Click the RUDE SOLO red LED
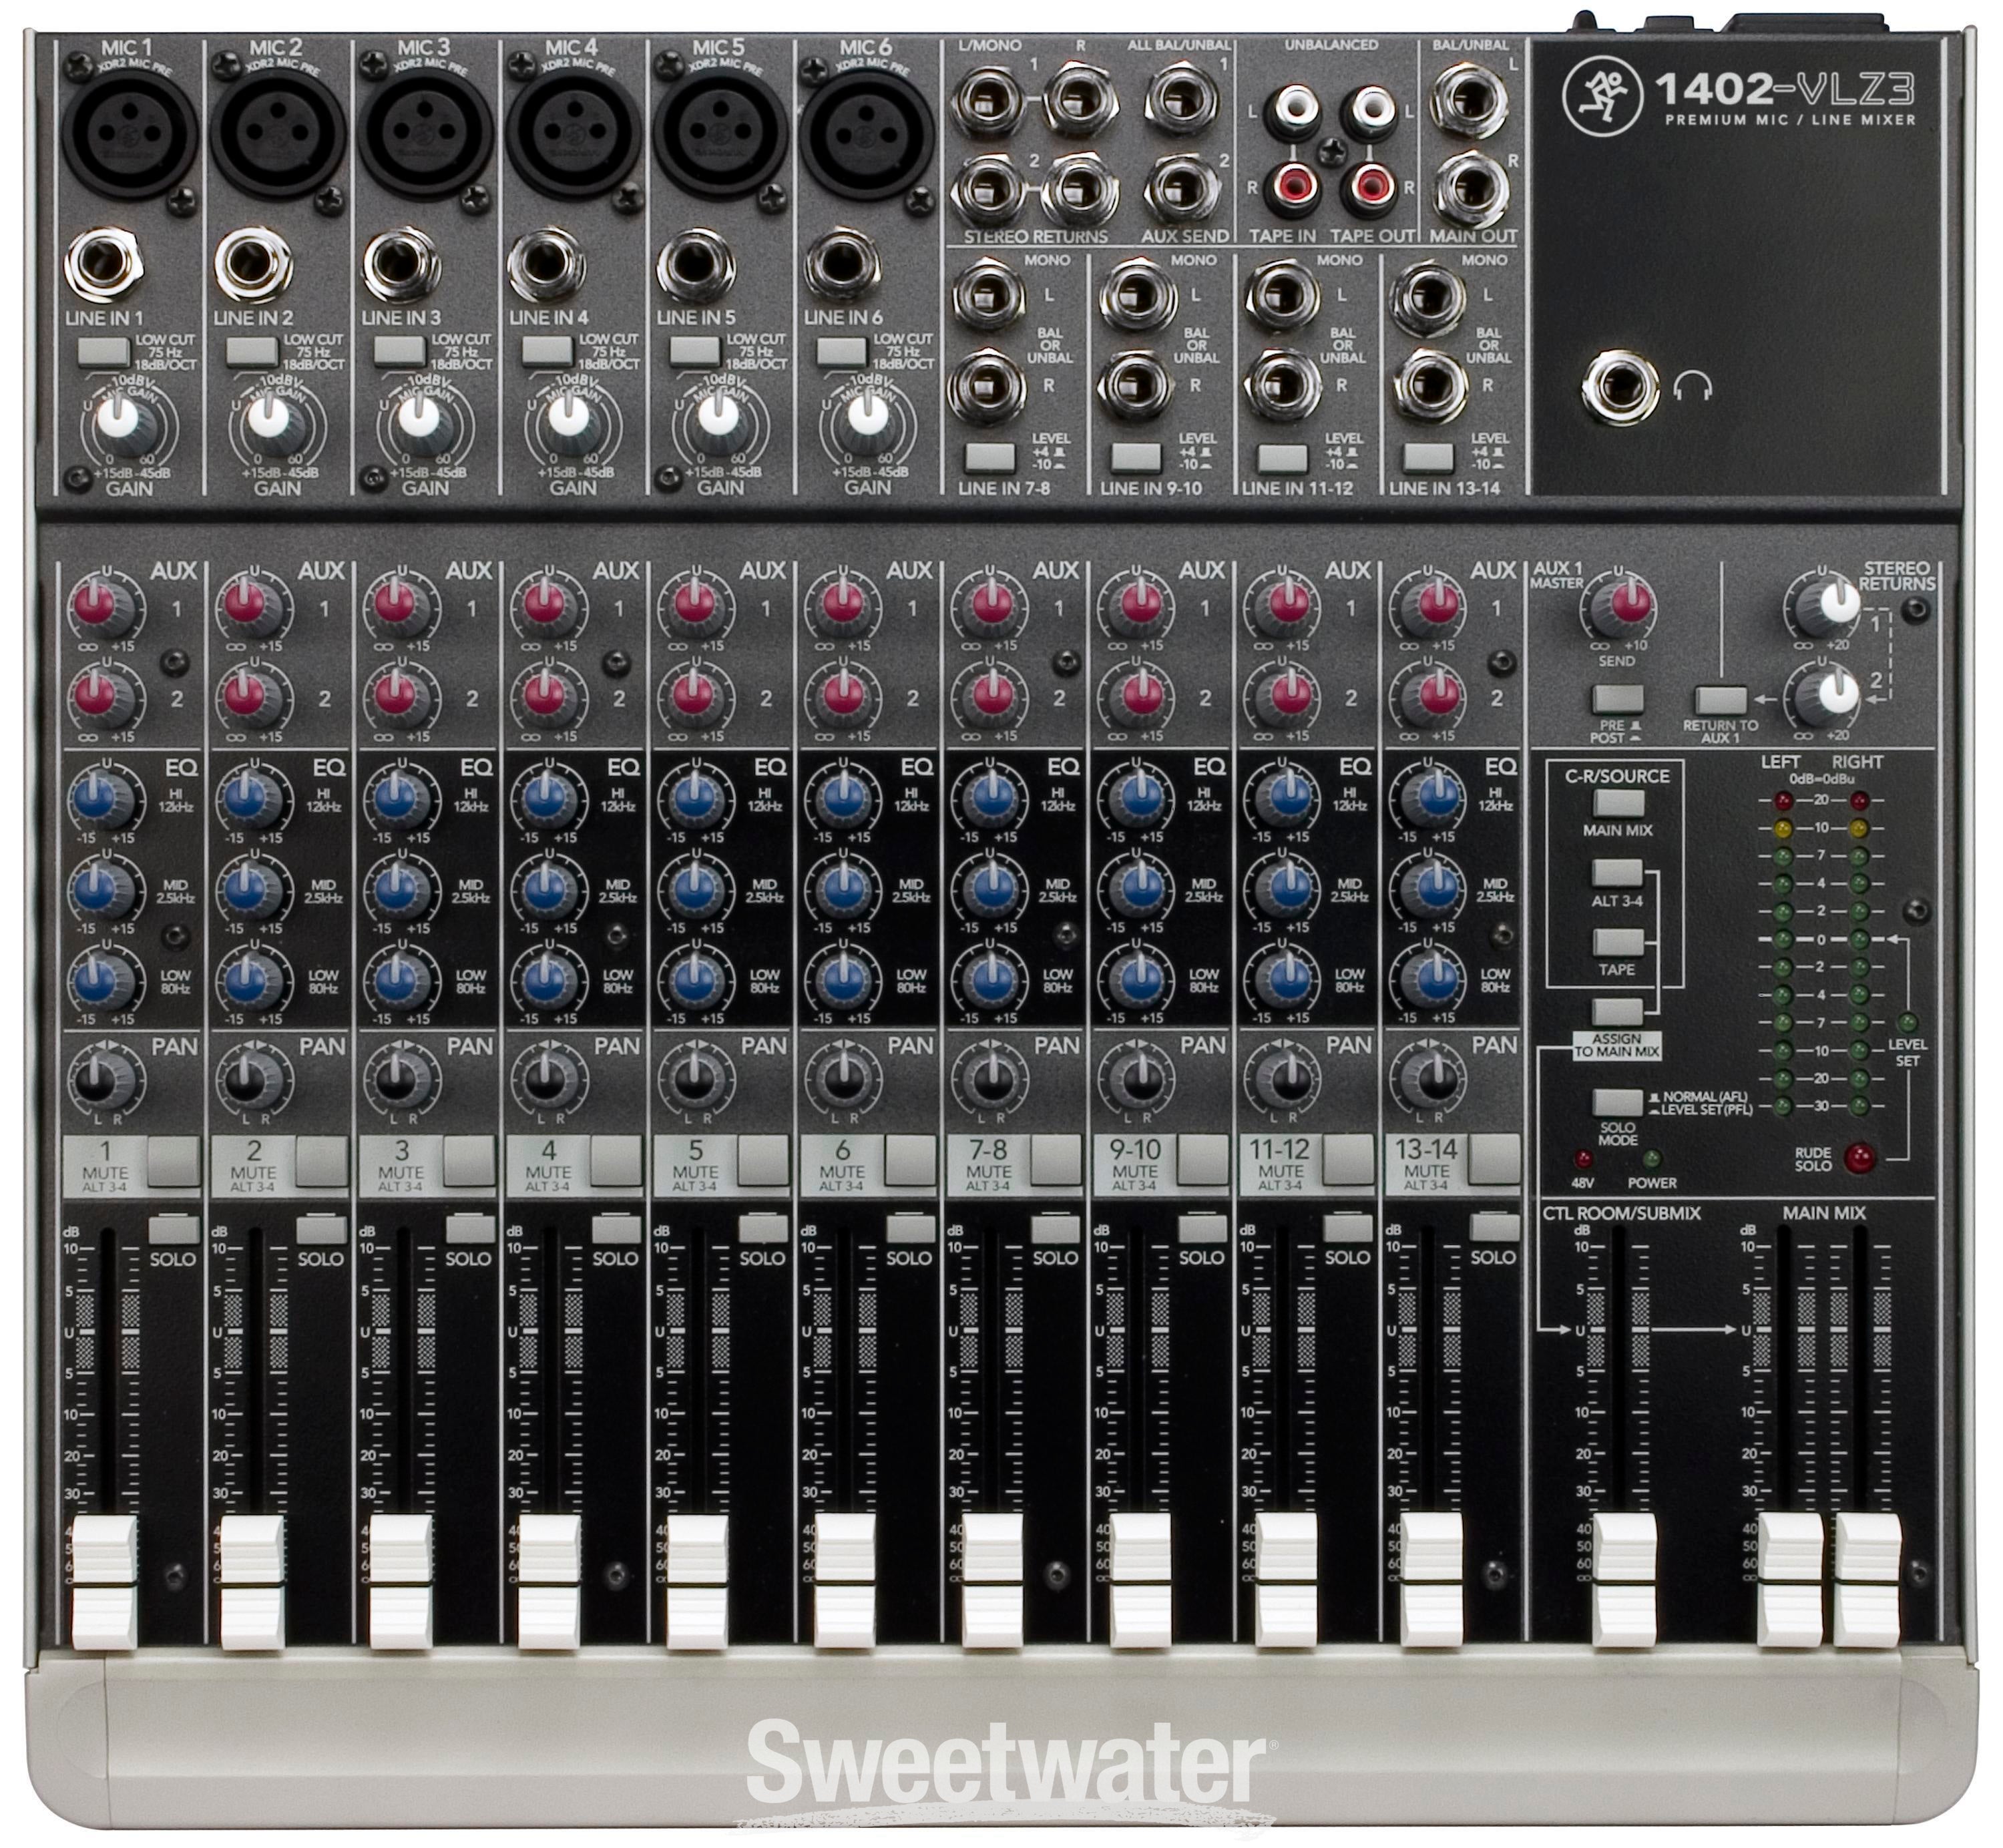Image resolution: width=2003 pixels, height=1848 pixels. pos(1859,1158)
